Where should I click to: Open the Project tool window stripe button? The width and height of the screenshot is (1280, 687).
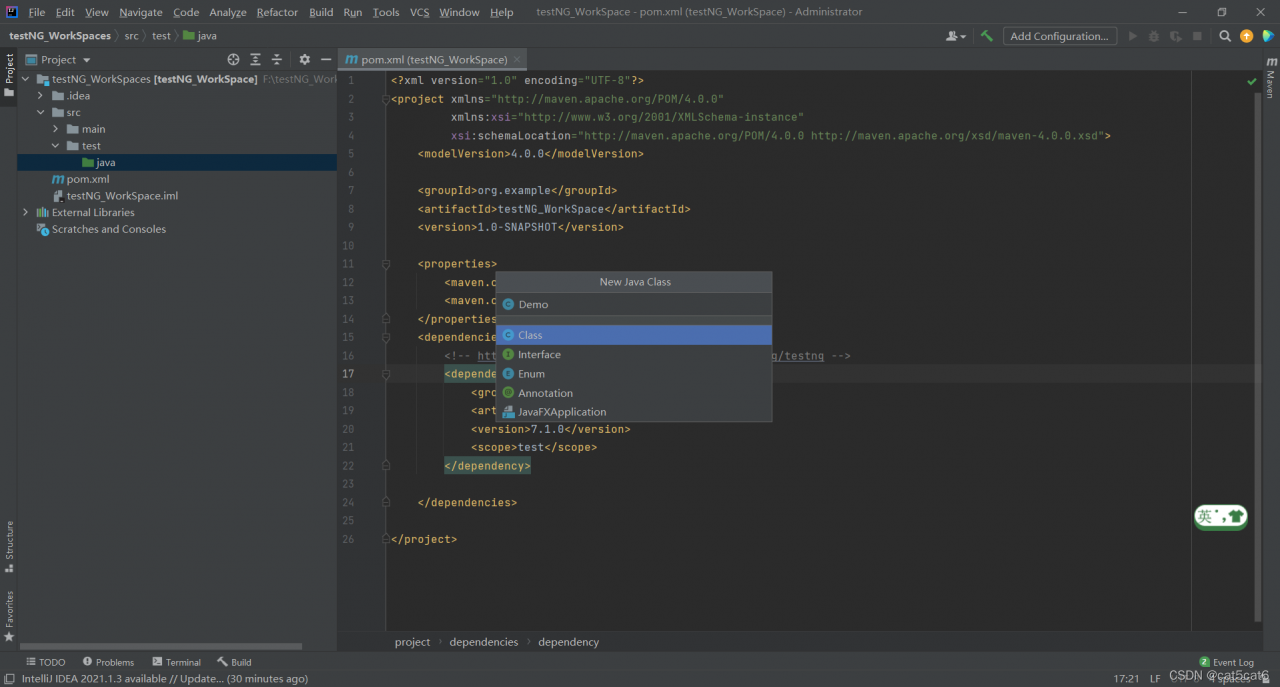[x=9, y=76]
